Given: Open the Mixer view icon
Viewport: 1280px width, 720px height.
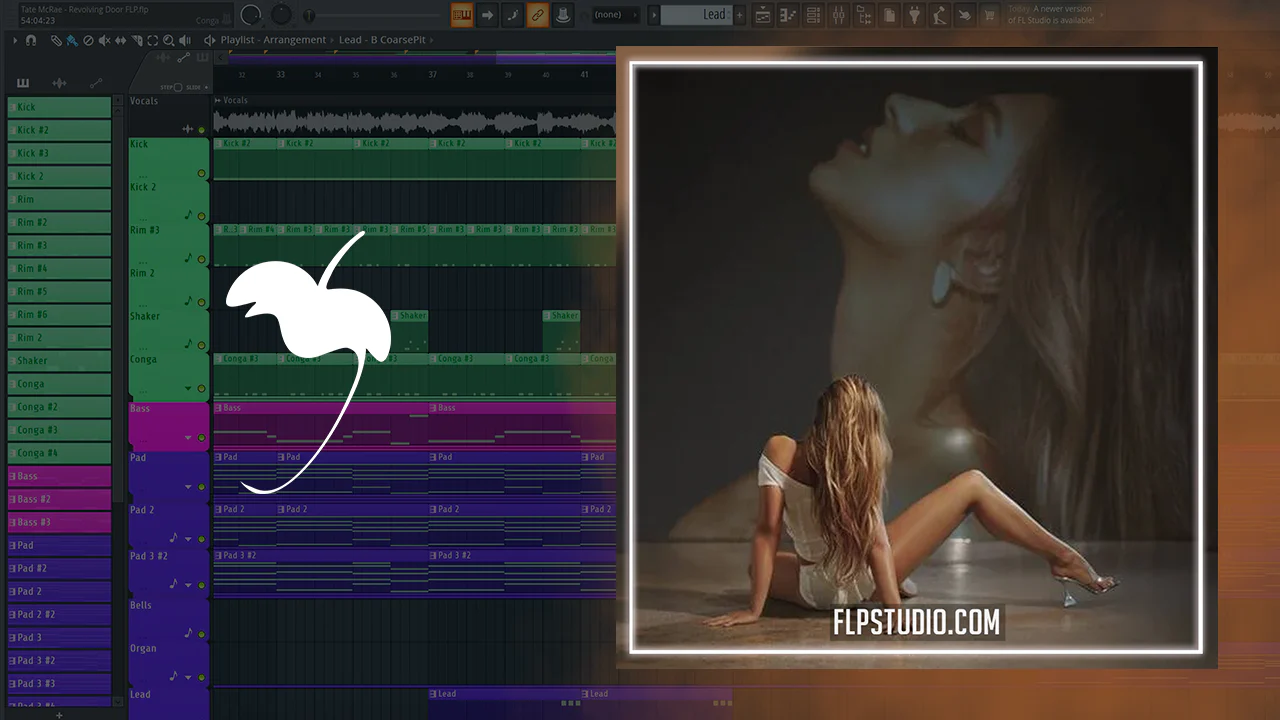Looking at the screenshot, I should coord(838,15).
